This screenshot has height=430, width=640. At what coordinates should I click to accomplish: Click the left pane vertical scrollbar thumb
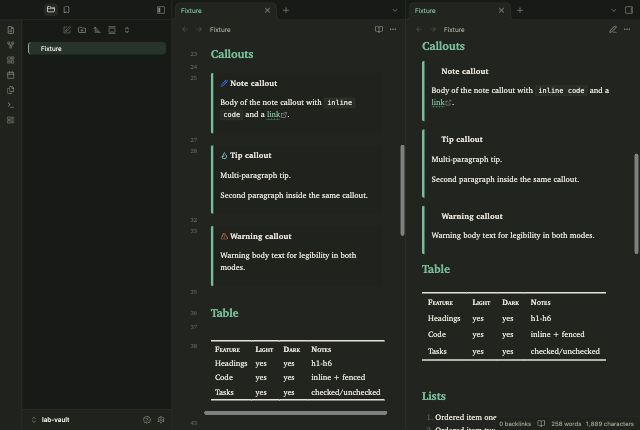(x=402, y=190)
